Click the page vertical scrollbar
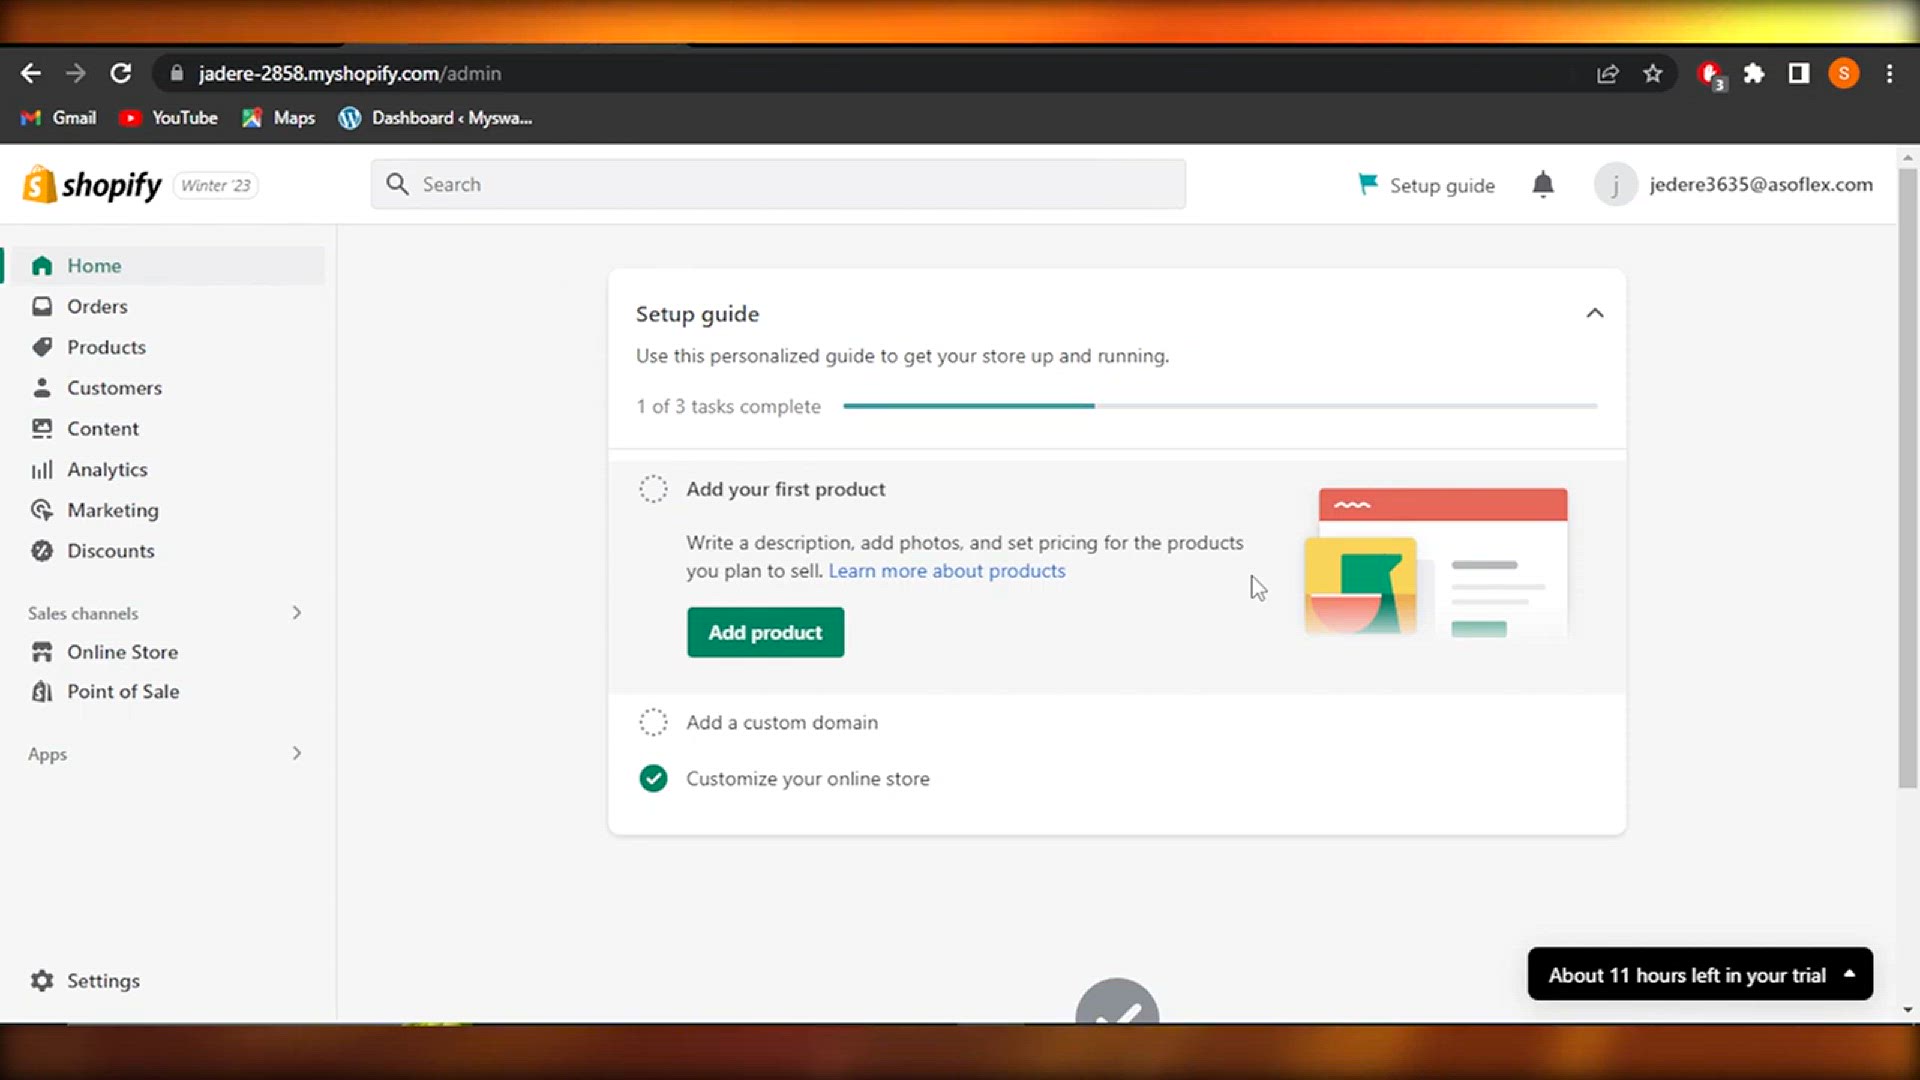The image size is (1920, 1080). pos(1907,478)
